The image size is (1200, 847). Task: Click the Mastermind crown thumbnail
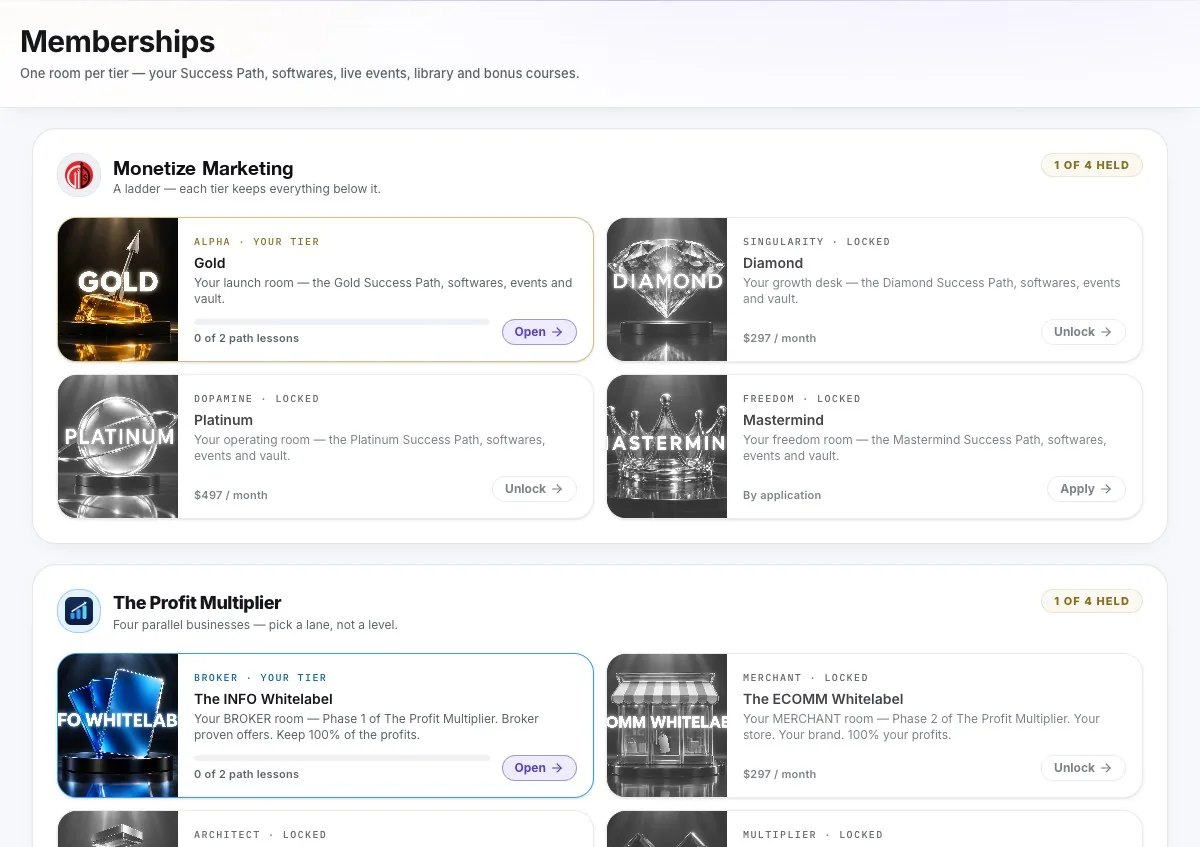[x=667, y=447]
